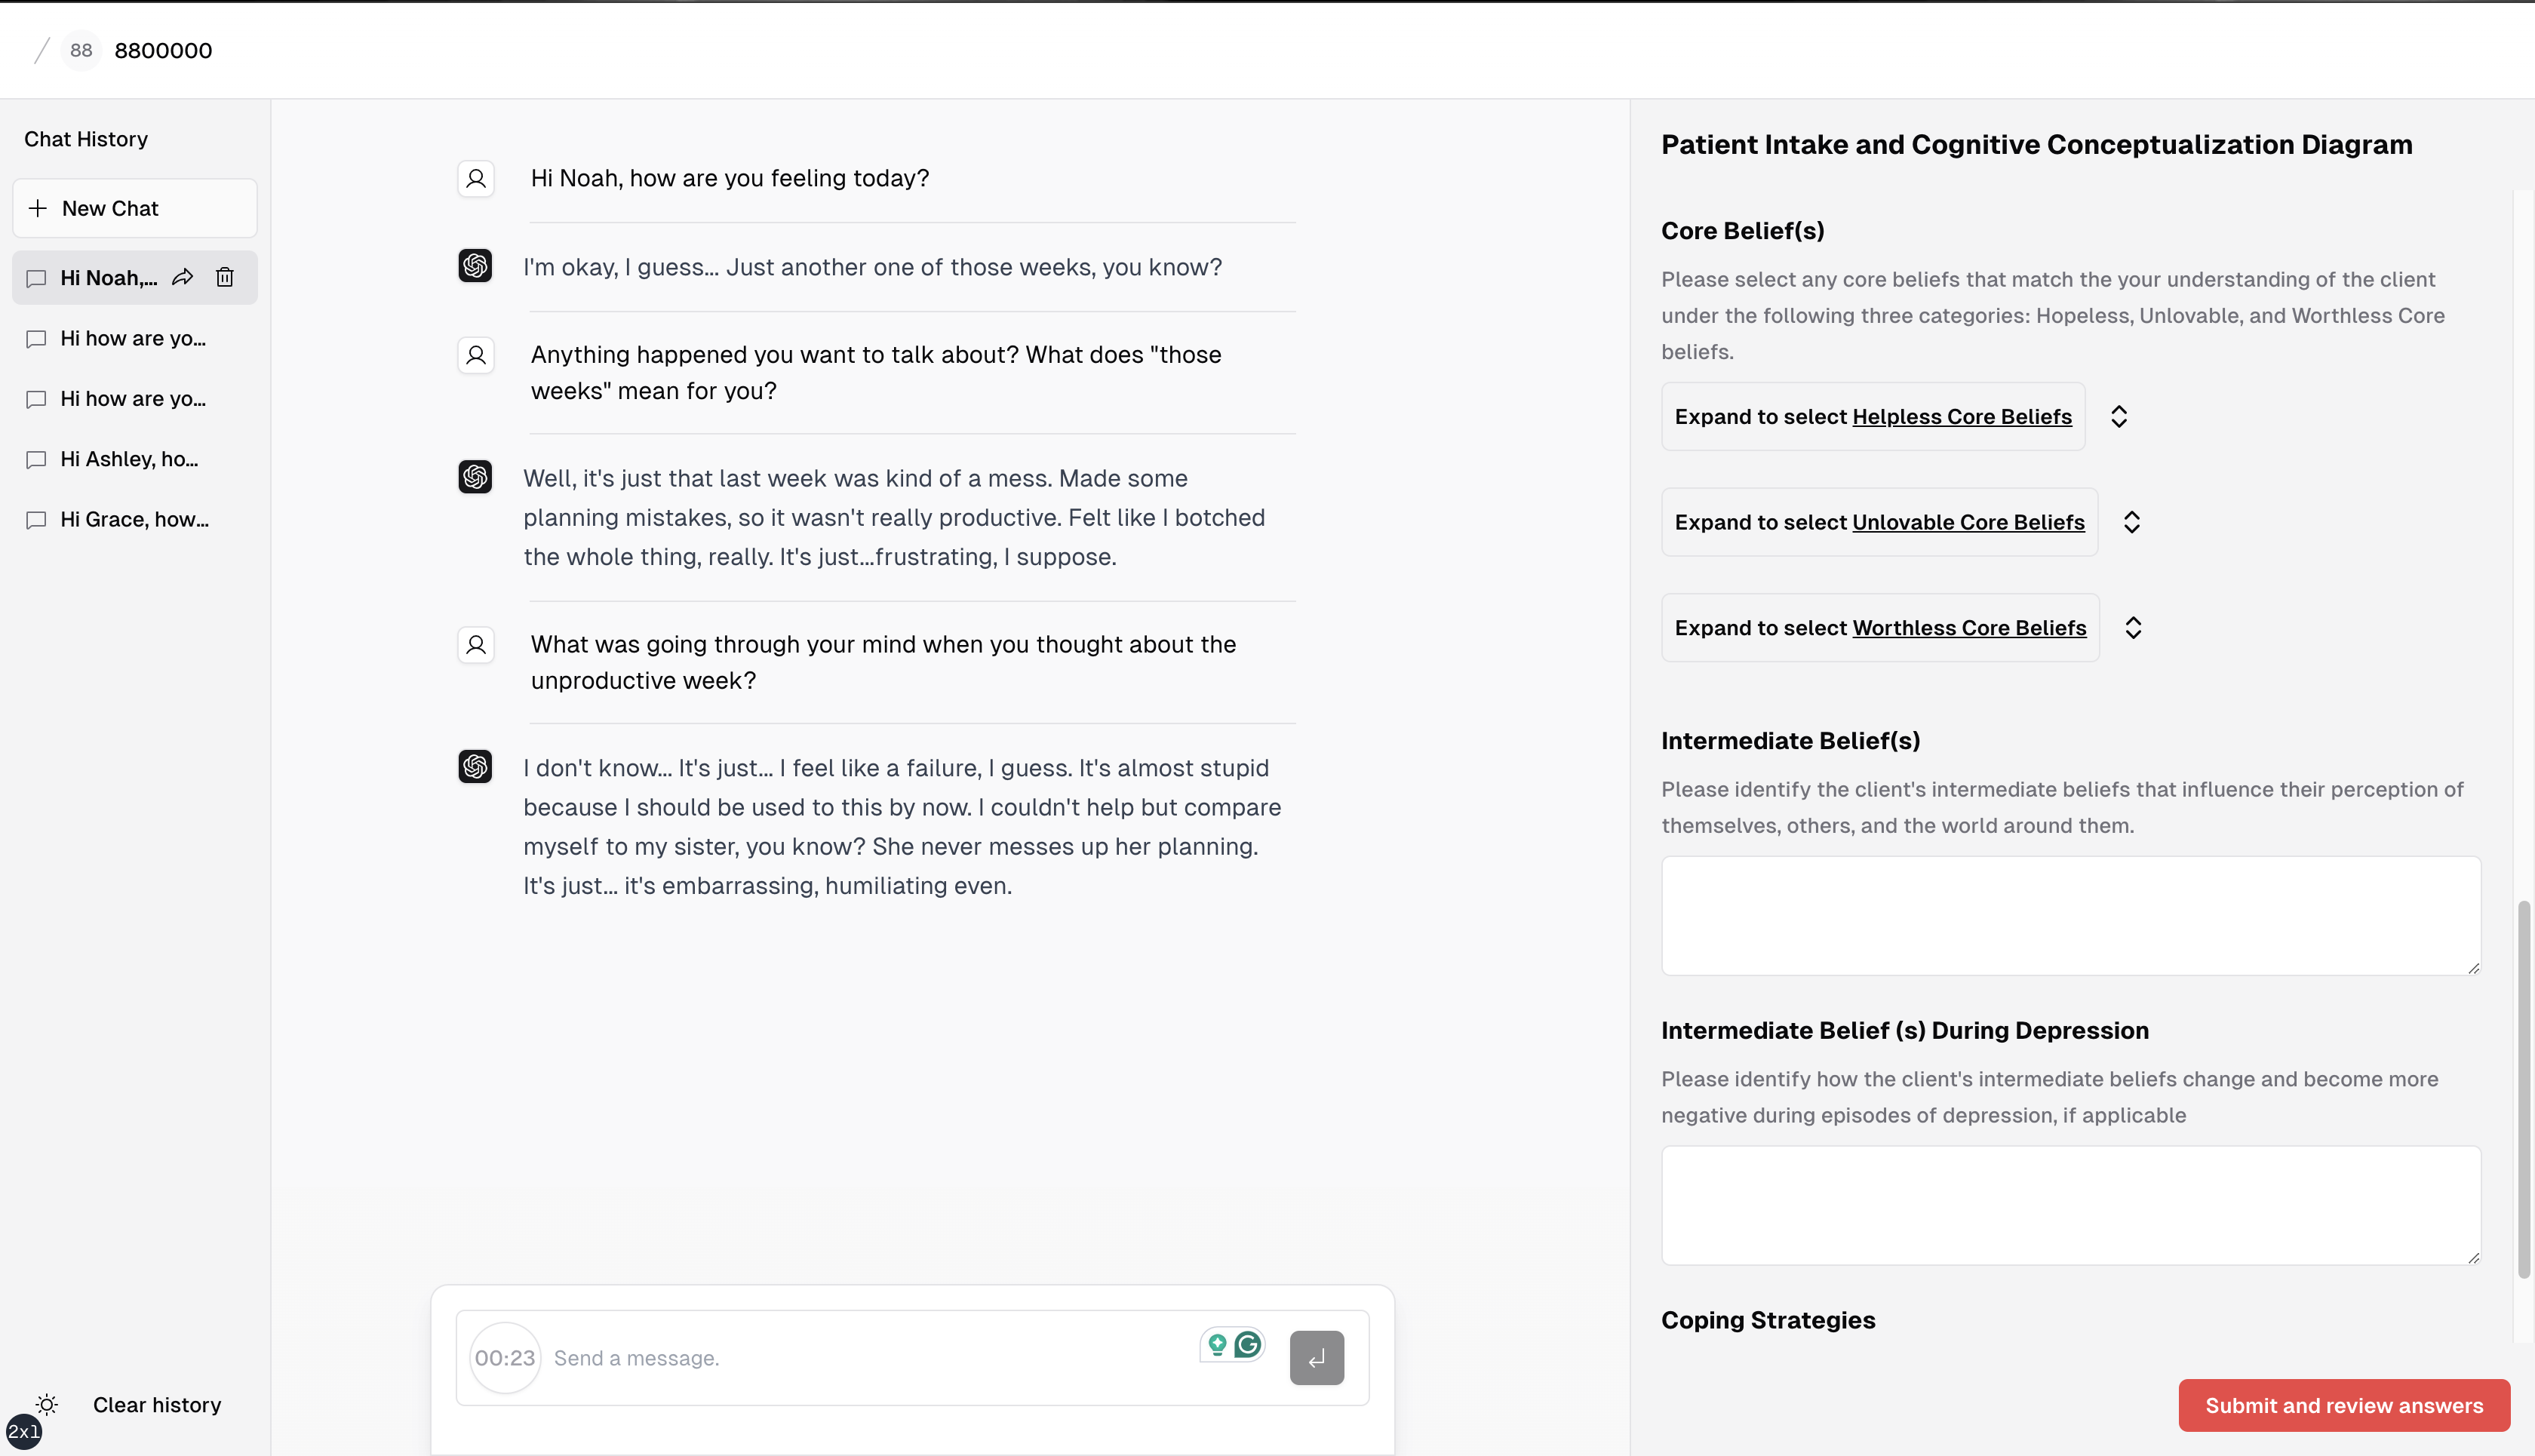
Task: Open the Hi Ashley chat history item
Action: click(x=129, y=459)
